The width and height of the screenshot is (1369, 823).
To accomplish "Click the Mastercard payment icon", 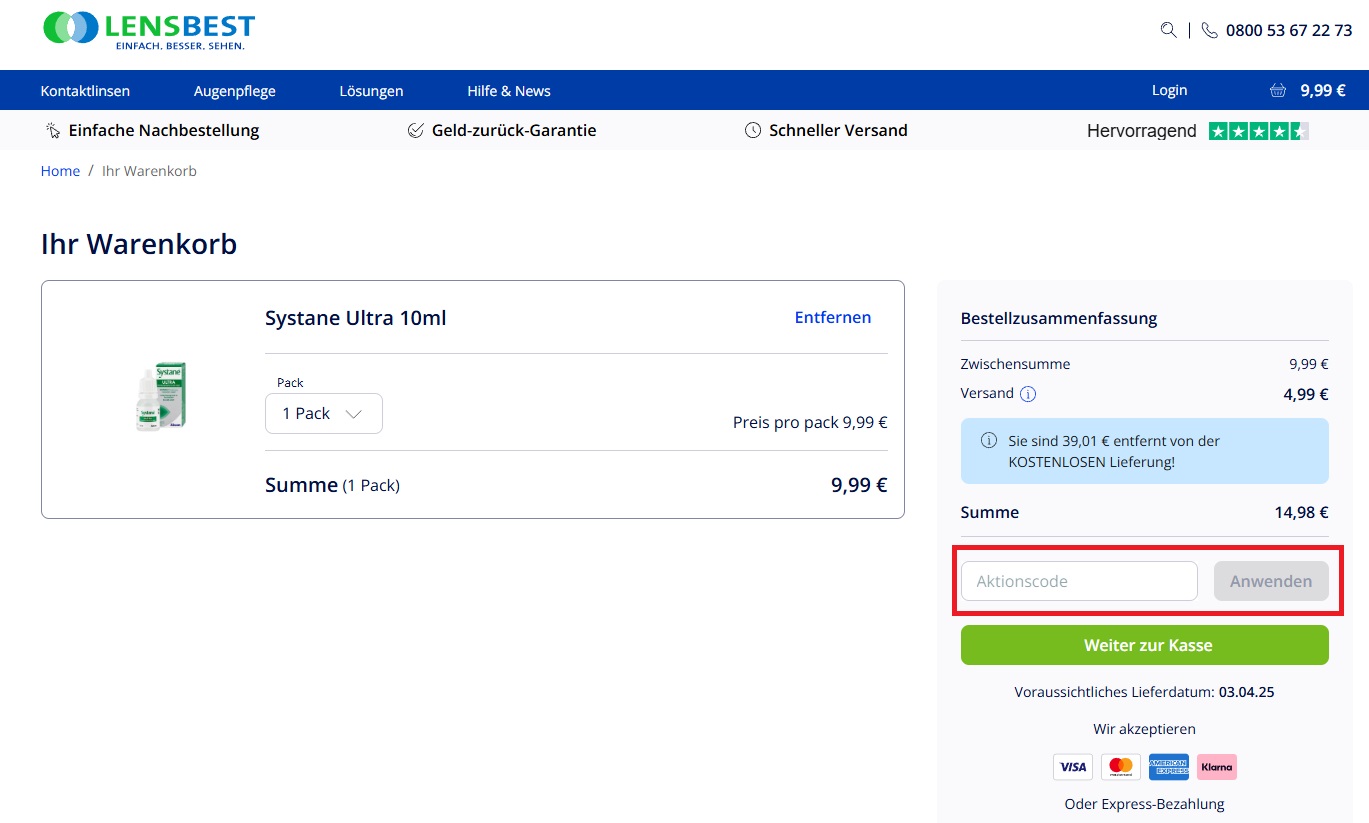I will [1121, 767].
